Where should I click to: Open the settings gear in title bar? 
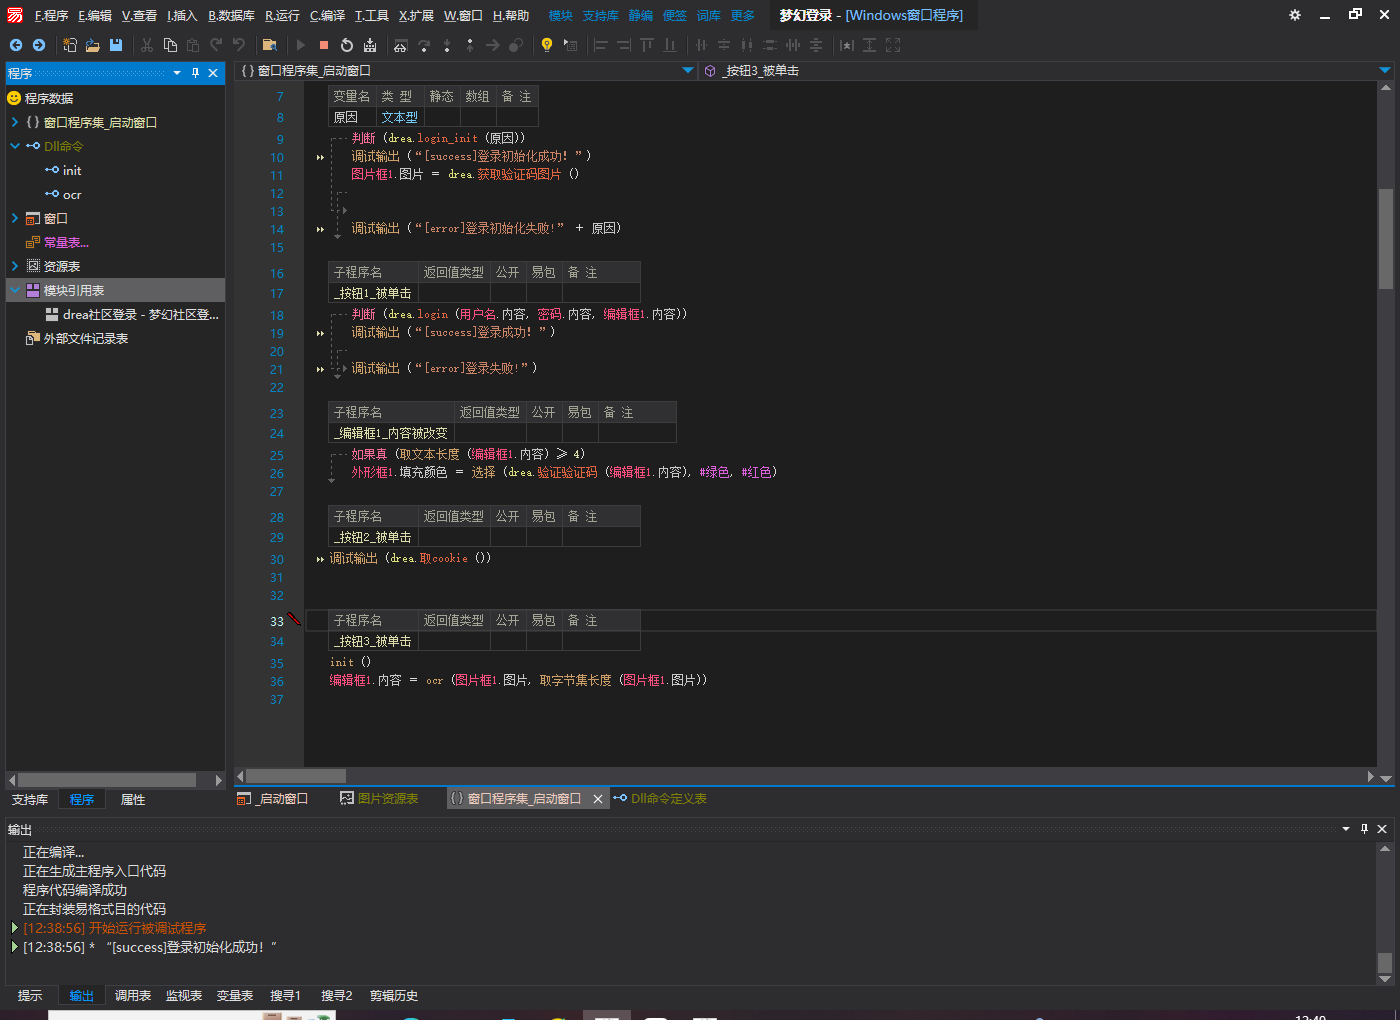[x=1294, y=15]
